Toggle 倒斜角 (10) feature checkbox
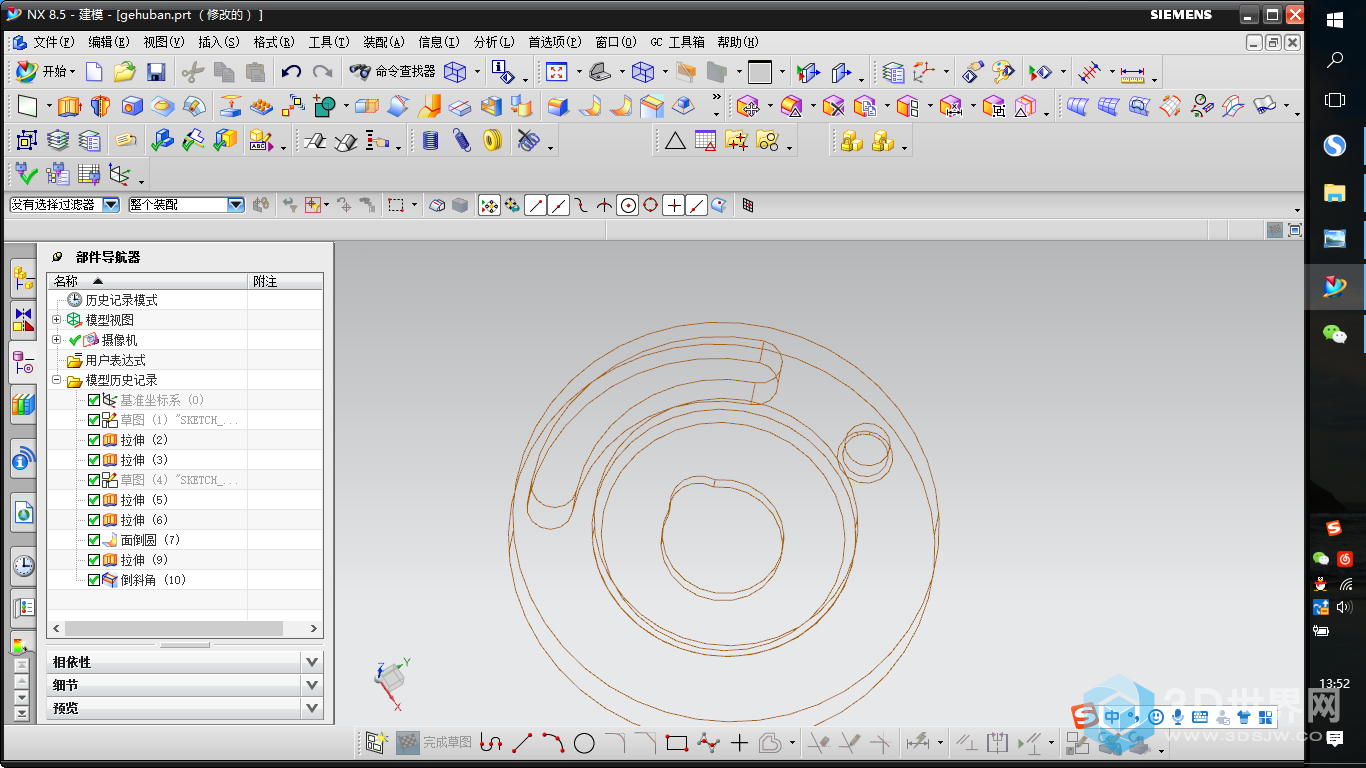 pyautogui.click(x=94, y=580)
